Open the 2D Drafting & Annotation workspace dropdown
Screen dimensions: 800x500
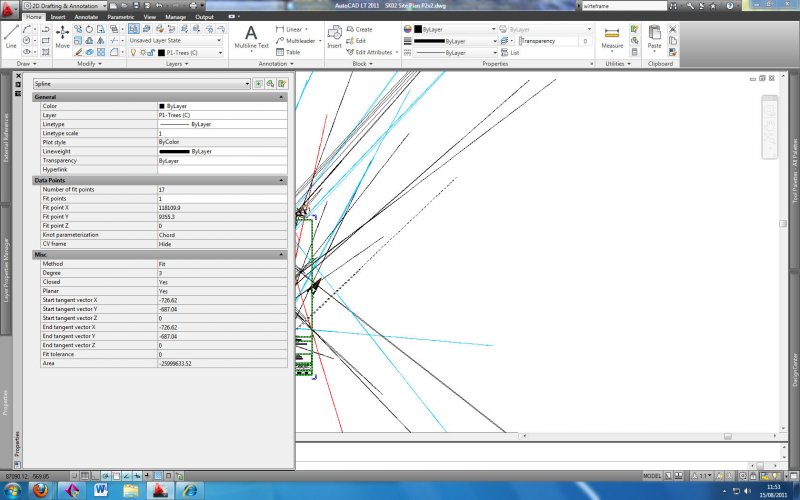point(64,6)
